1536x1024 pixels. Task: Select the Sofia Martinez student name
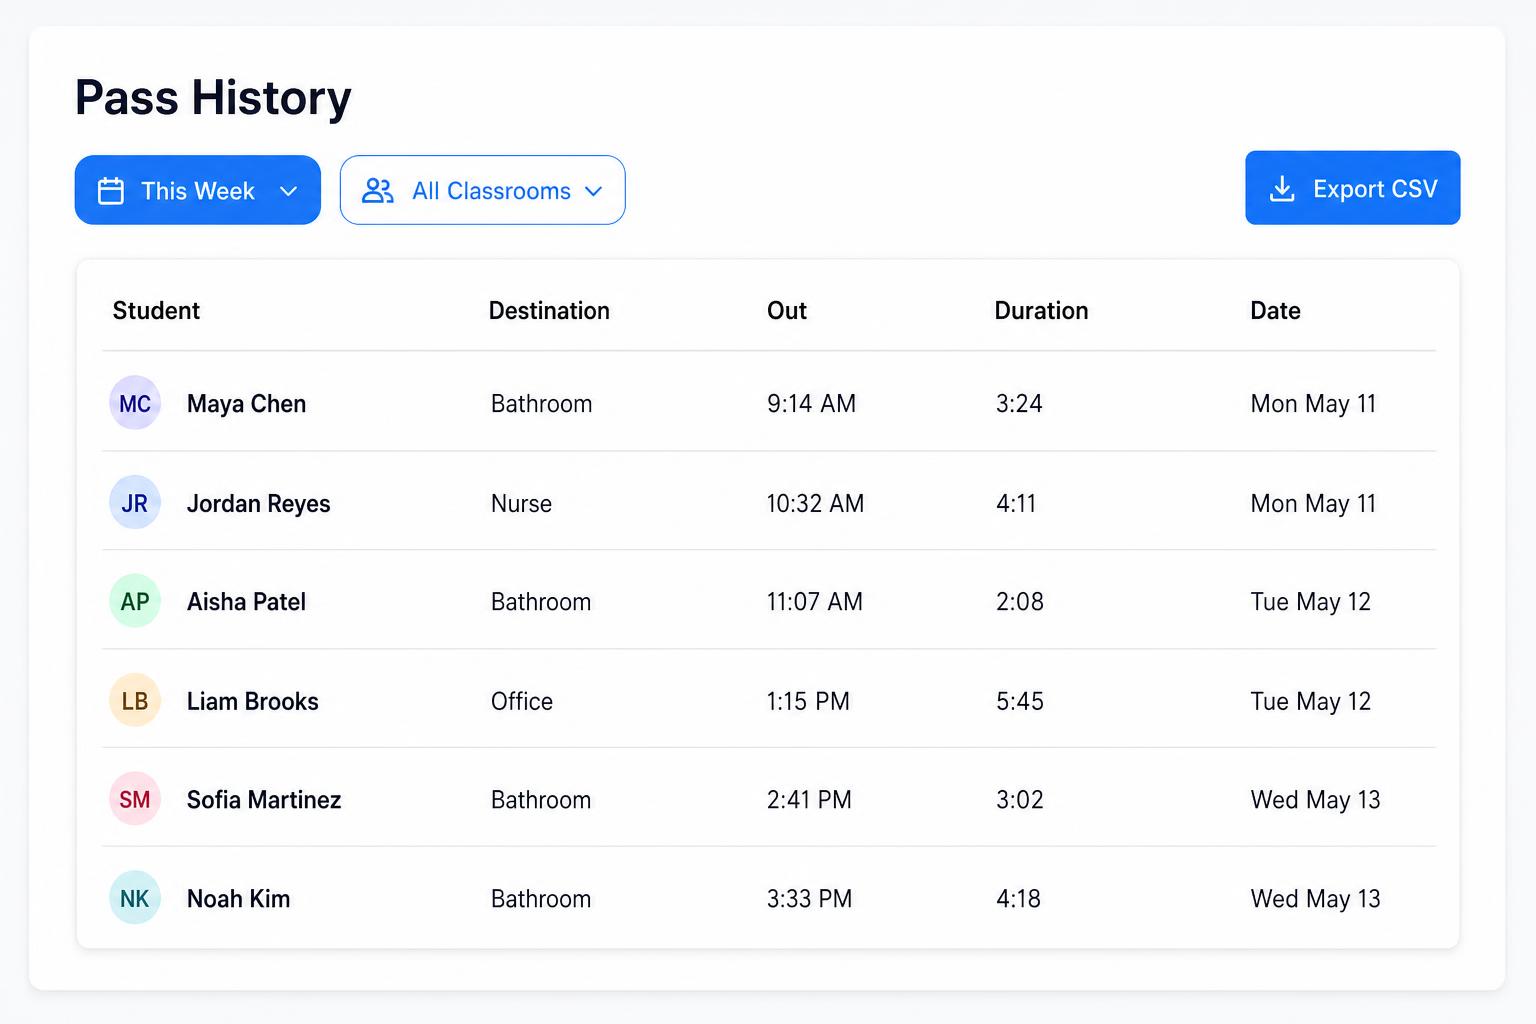click(264, 800)
